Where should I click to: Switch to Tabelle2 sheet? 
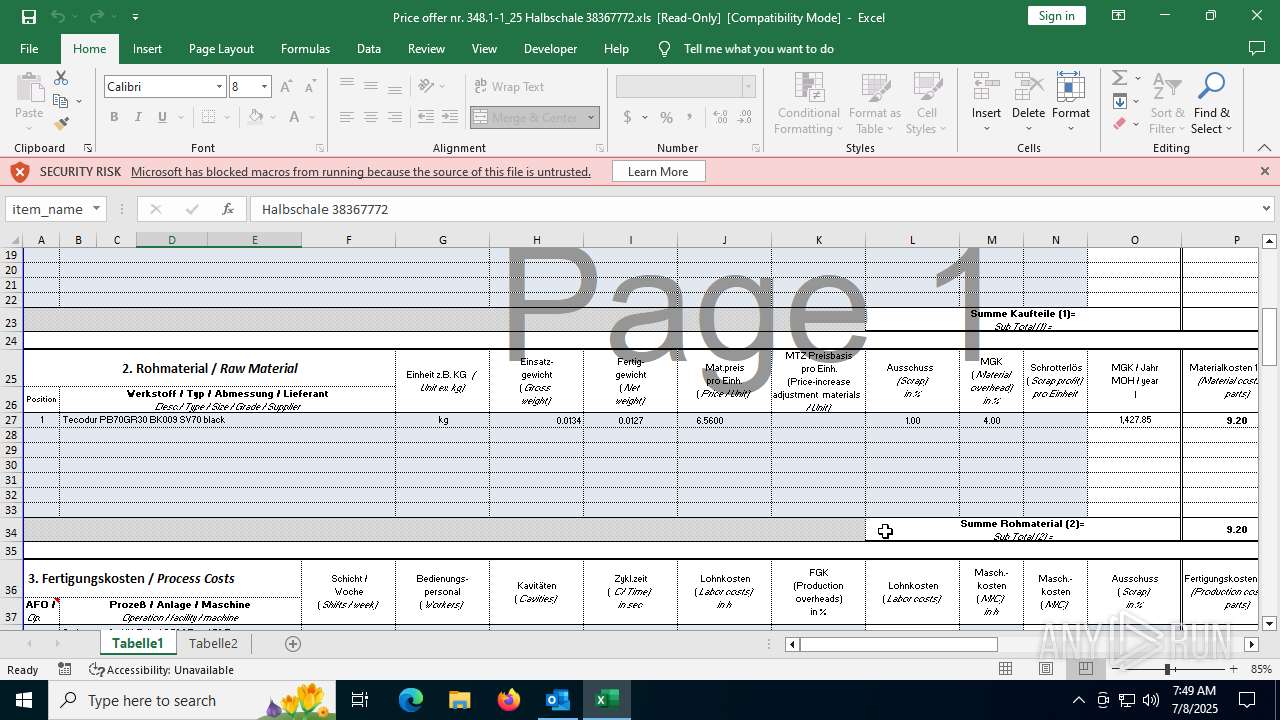coord(213,644)
